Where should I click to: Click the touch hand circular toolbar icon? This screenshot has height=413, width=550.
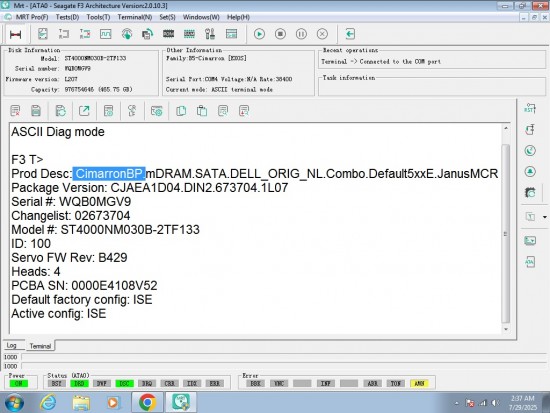127,34
